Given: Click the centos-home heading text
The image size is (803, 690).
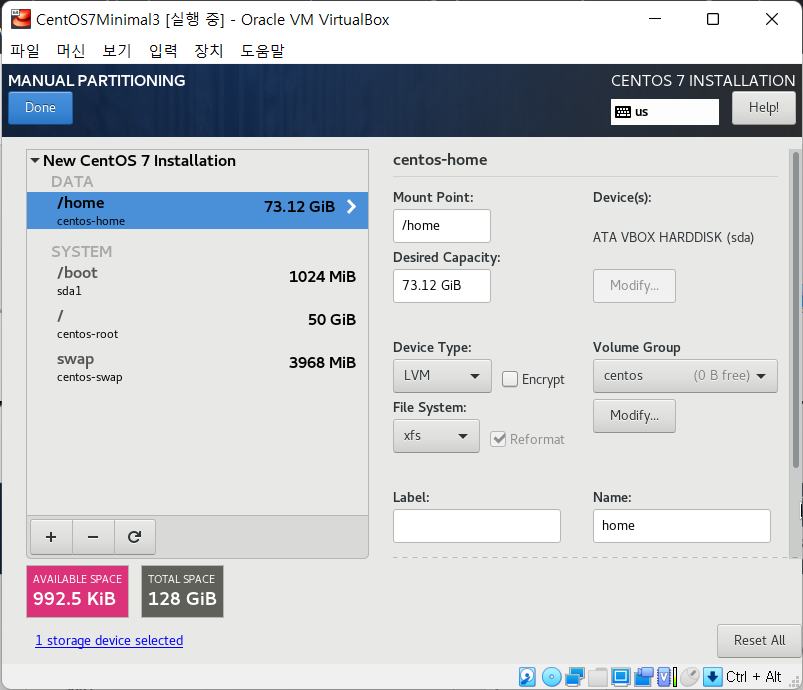Looking at the screenshot, I should tap(440, 160).
